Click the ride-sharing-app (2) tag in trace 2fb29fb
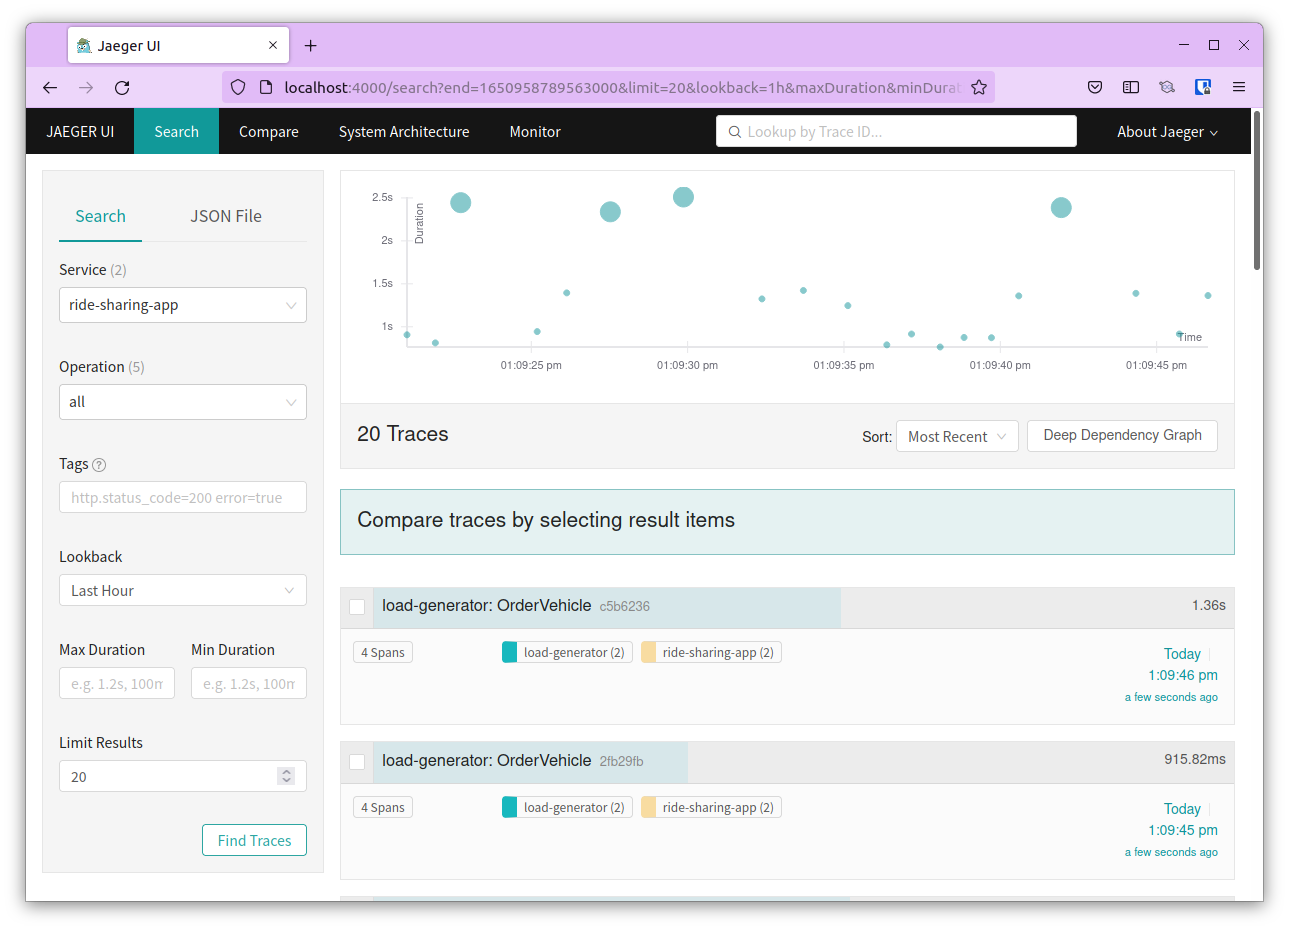 coord(711,808)
